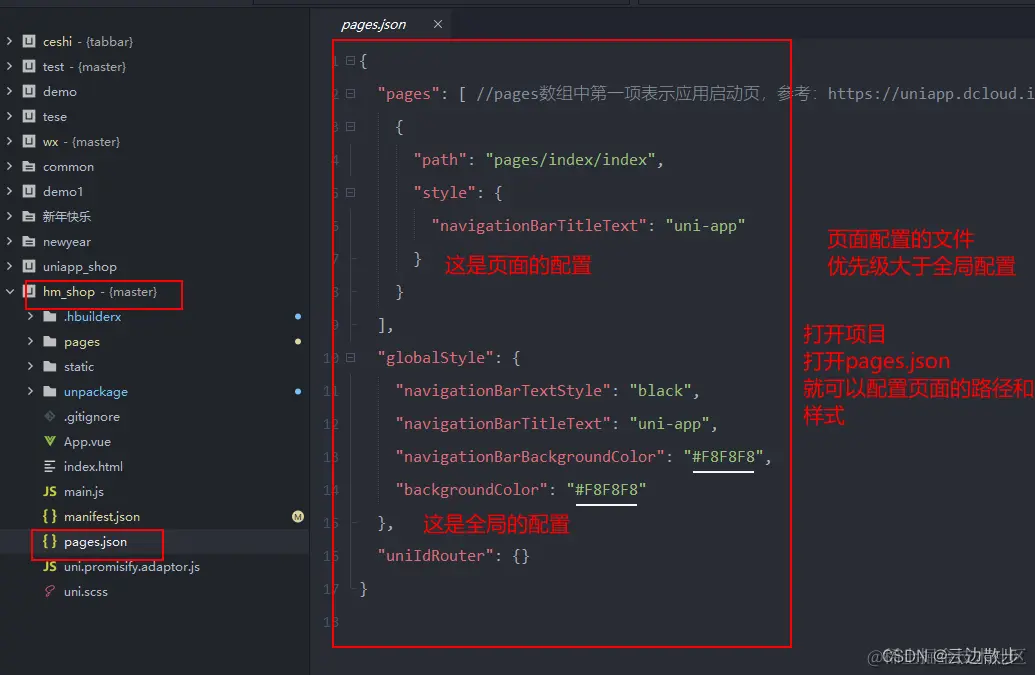Click the navigationBarBackgroundColor #F8F8F8 value

tap(723, 457)
